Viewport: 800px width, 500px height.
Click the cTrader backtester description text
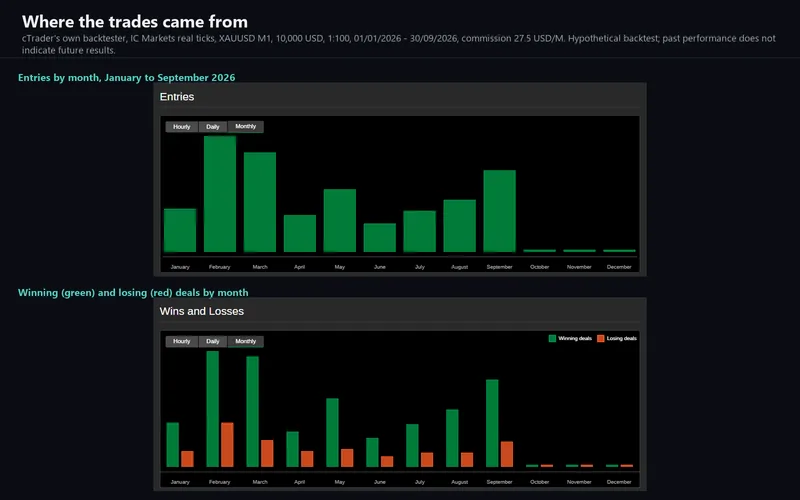pos(398,44)
